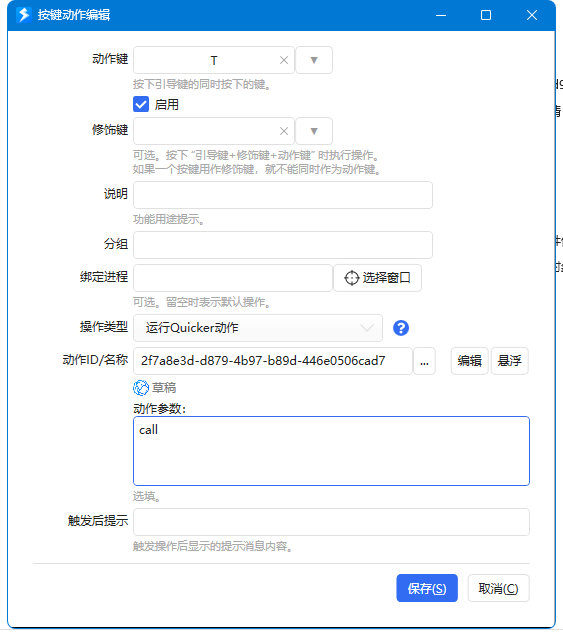Toggle the 启用 enabled checkbox
The width and height of the screenshot is (563, 636).
pyautogui.click(x=141, y=104)
